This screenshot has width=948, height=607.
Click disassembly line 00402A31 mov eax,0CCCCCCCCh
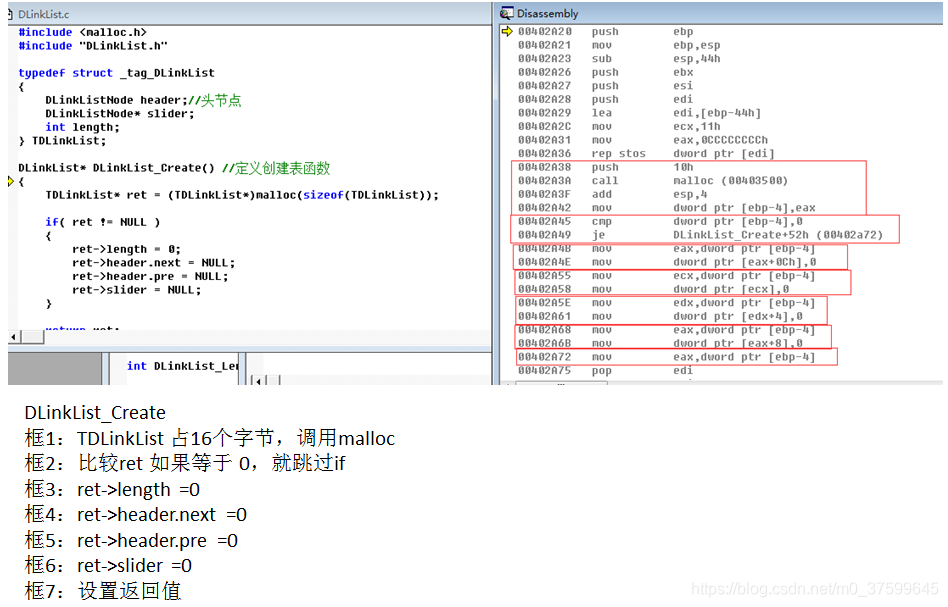(643, 140)
